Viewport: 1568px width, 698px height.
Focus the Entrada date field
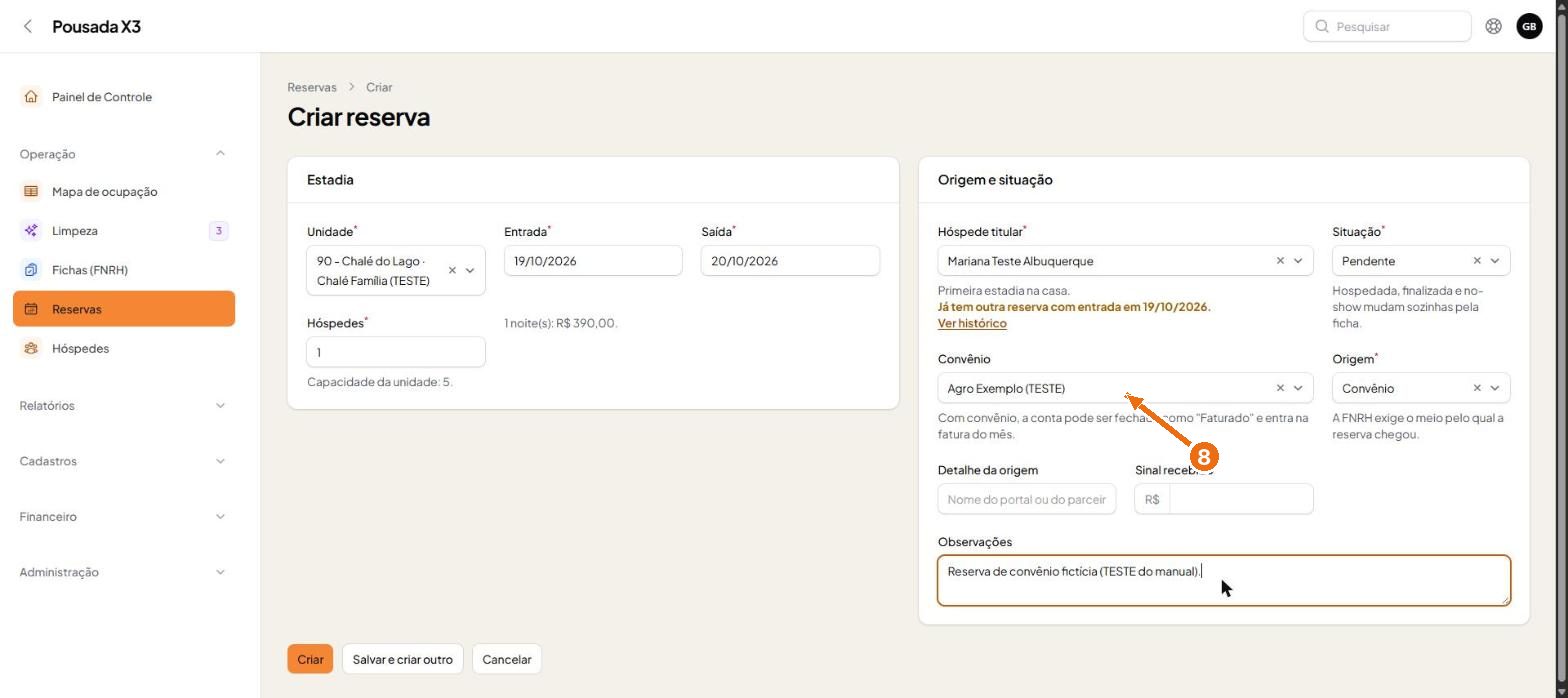593,261
